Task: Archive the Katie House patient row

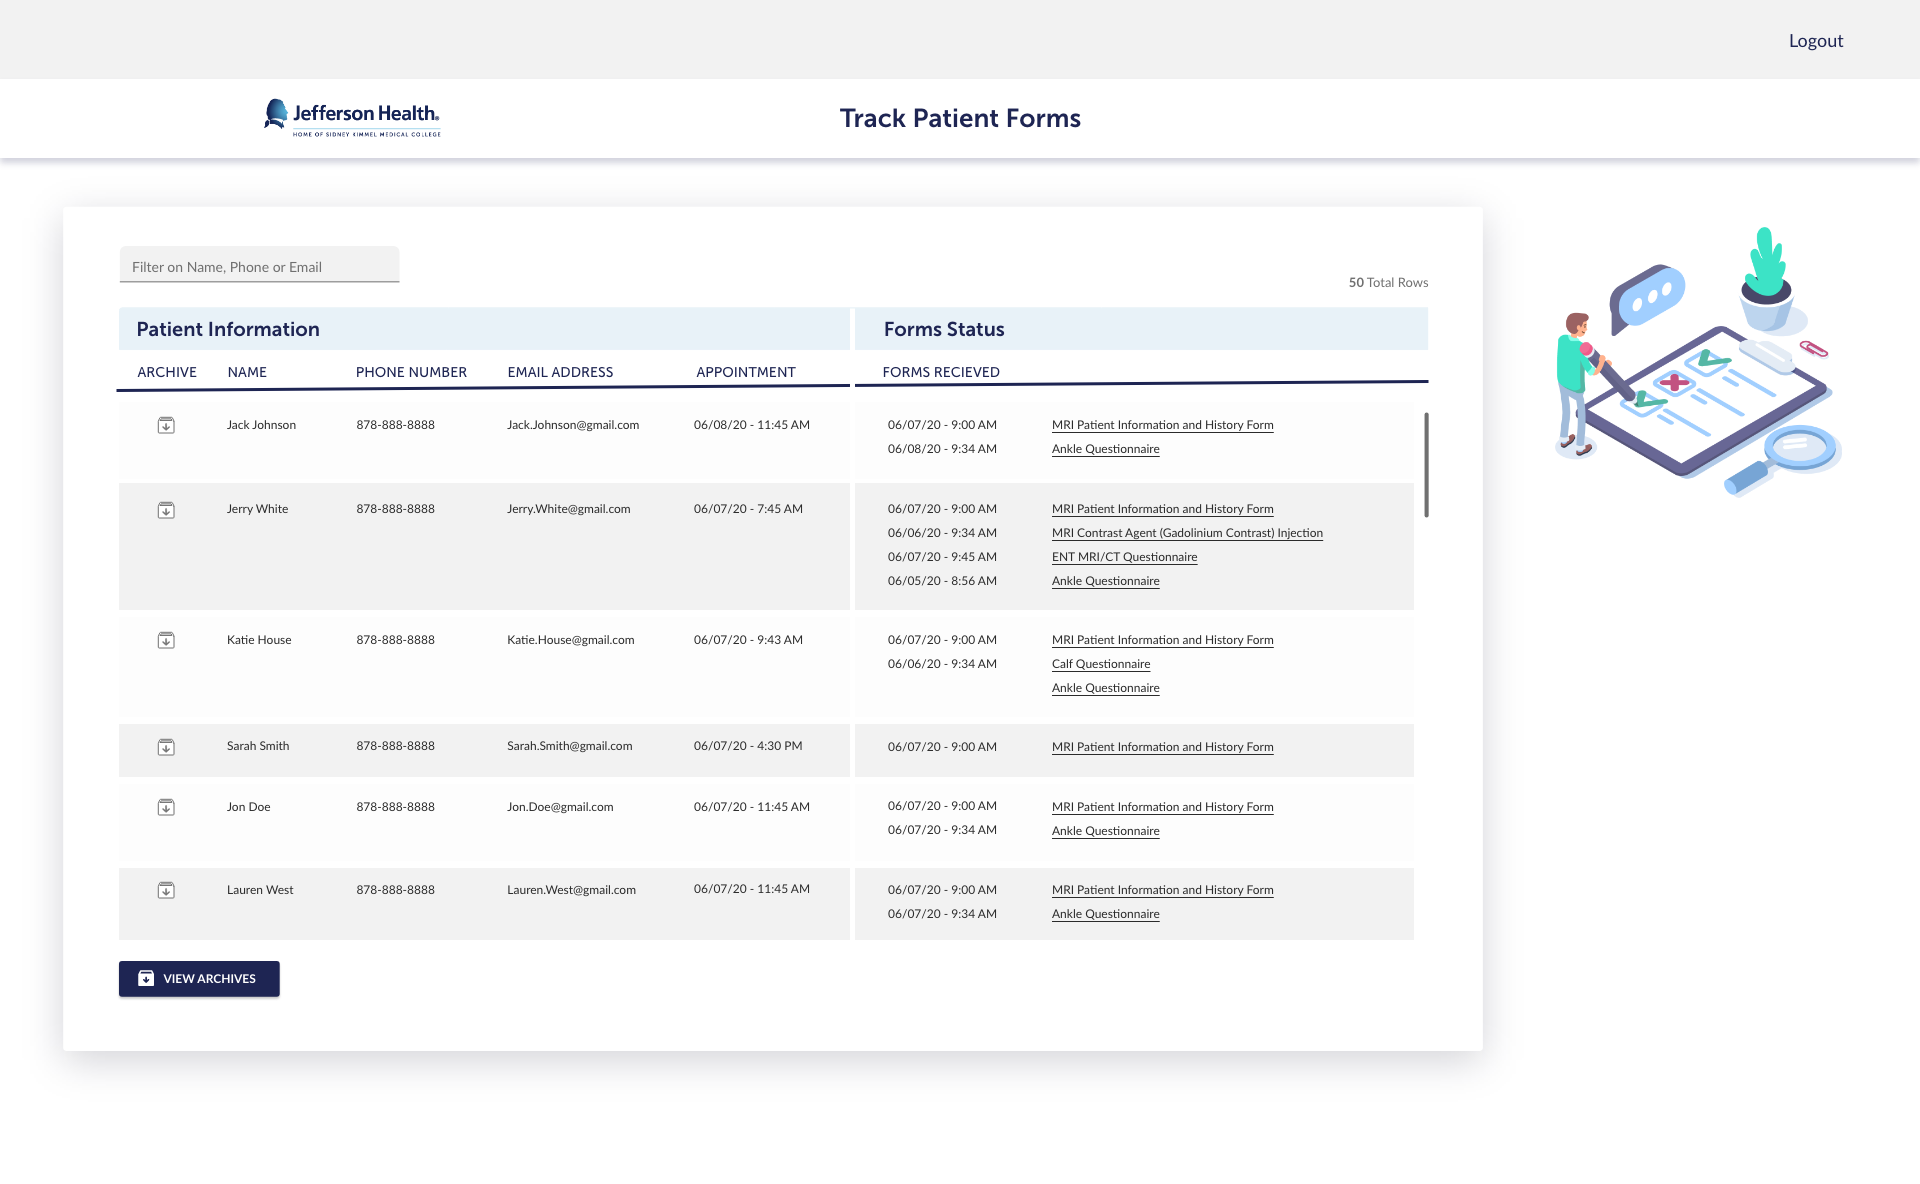Action: click(166, 641)
